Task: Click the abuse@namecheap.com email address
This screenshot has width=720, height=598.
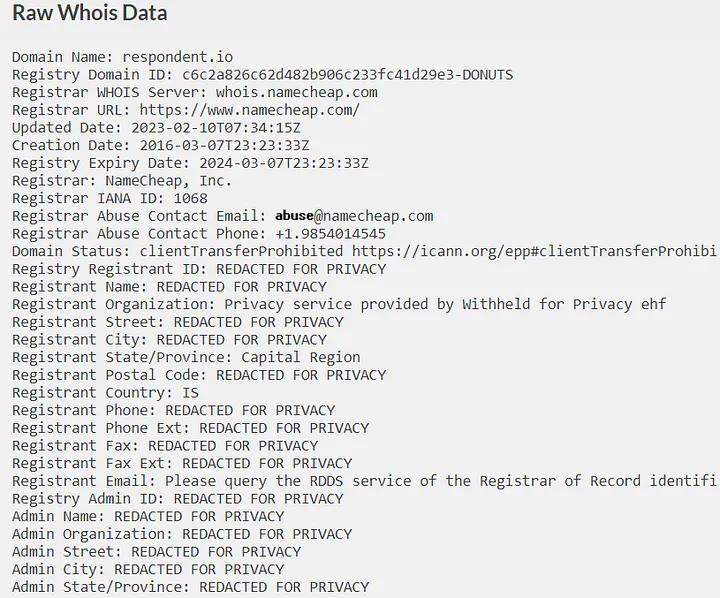Action: tap(354, 216)
